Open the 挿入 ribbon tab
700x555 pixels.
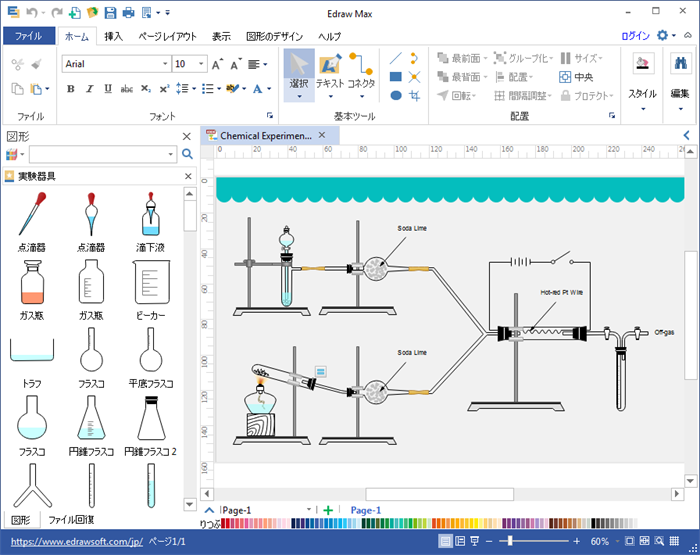[114, 36]
